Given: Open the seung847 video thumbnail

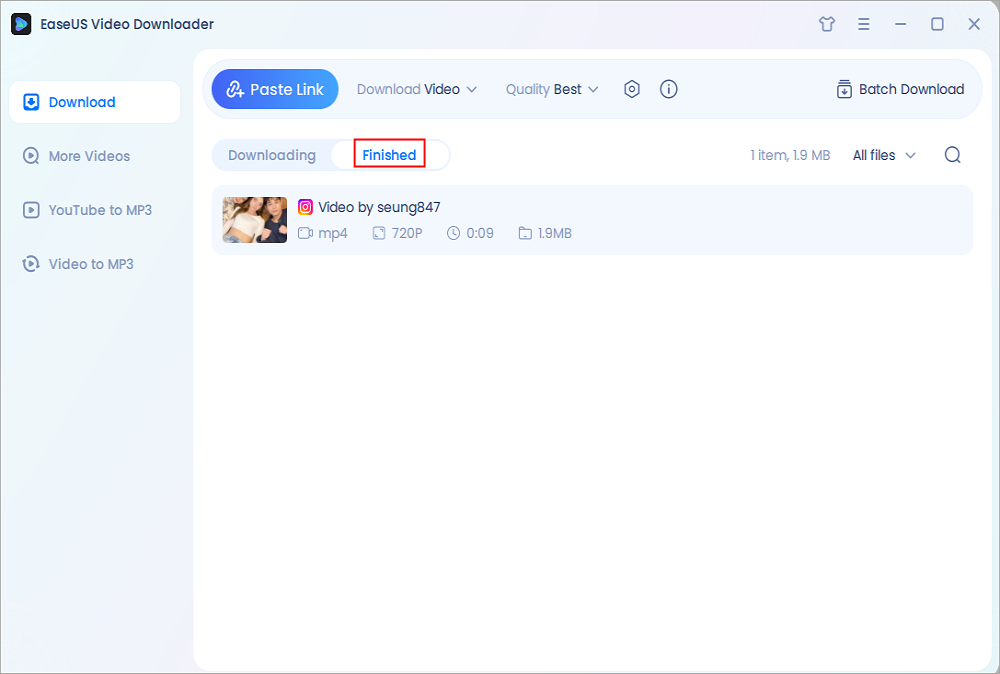Looking at the screenshot, I should point(254,220).
